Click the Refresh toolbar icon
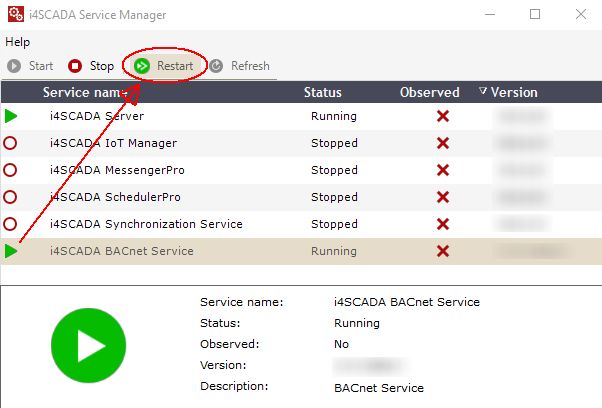Viewport: 602px width, 408px height. (216, 66)
